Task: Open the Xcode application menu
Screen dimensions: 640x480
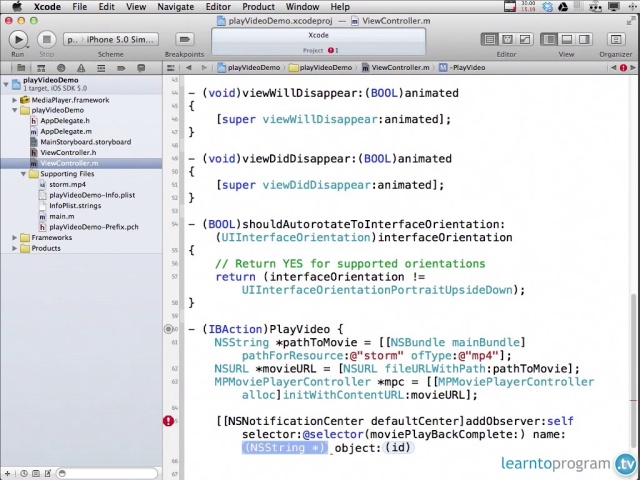Action: [47, 7]
